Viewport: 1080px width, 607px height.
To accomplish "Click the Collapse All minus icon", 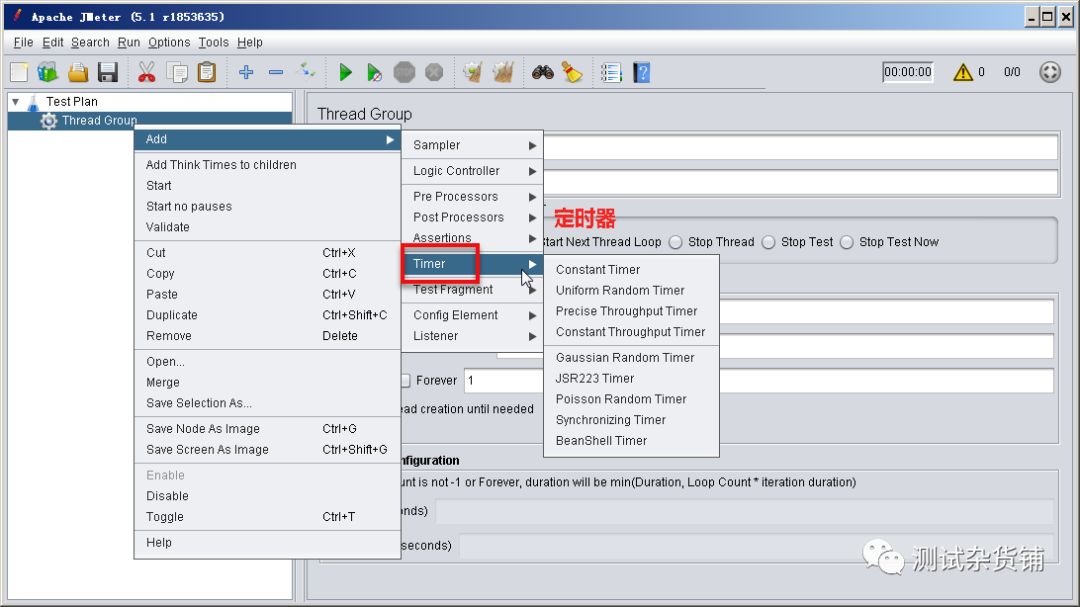I will coord(276,72).
